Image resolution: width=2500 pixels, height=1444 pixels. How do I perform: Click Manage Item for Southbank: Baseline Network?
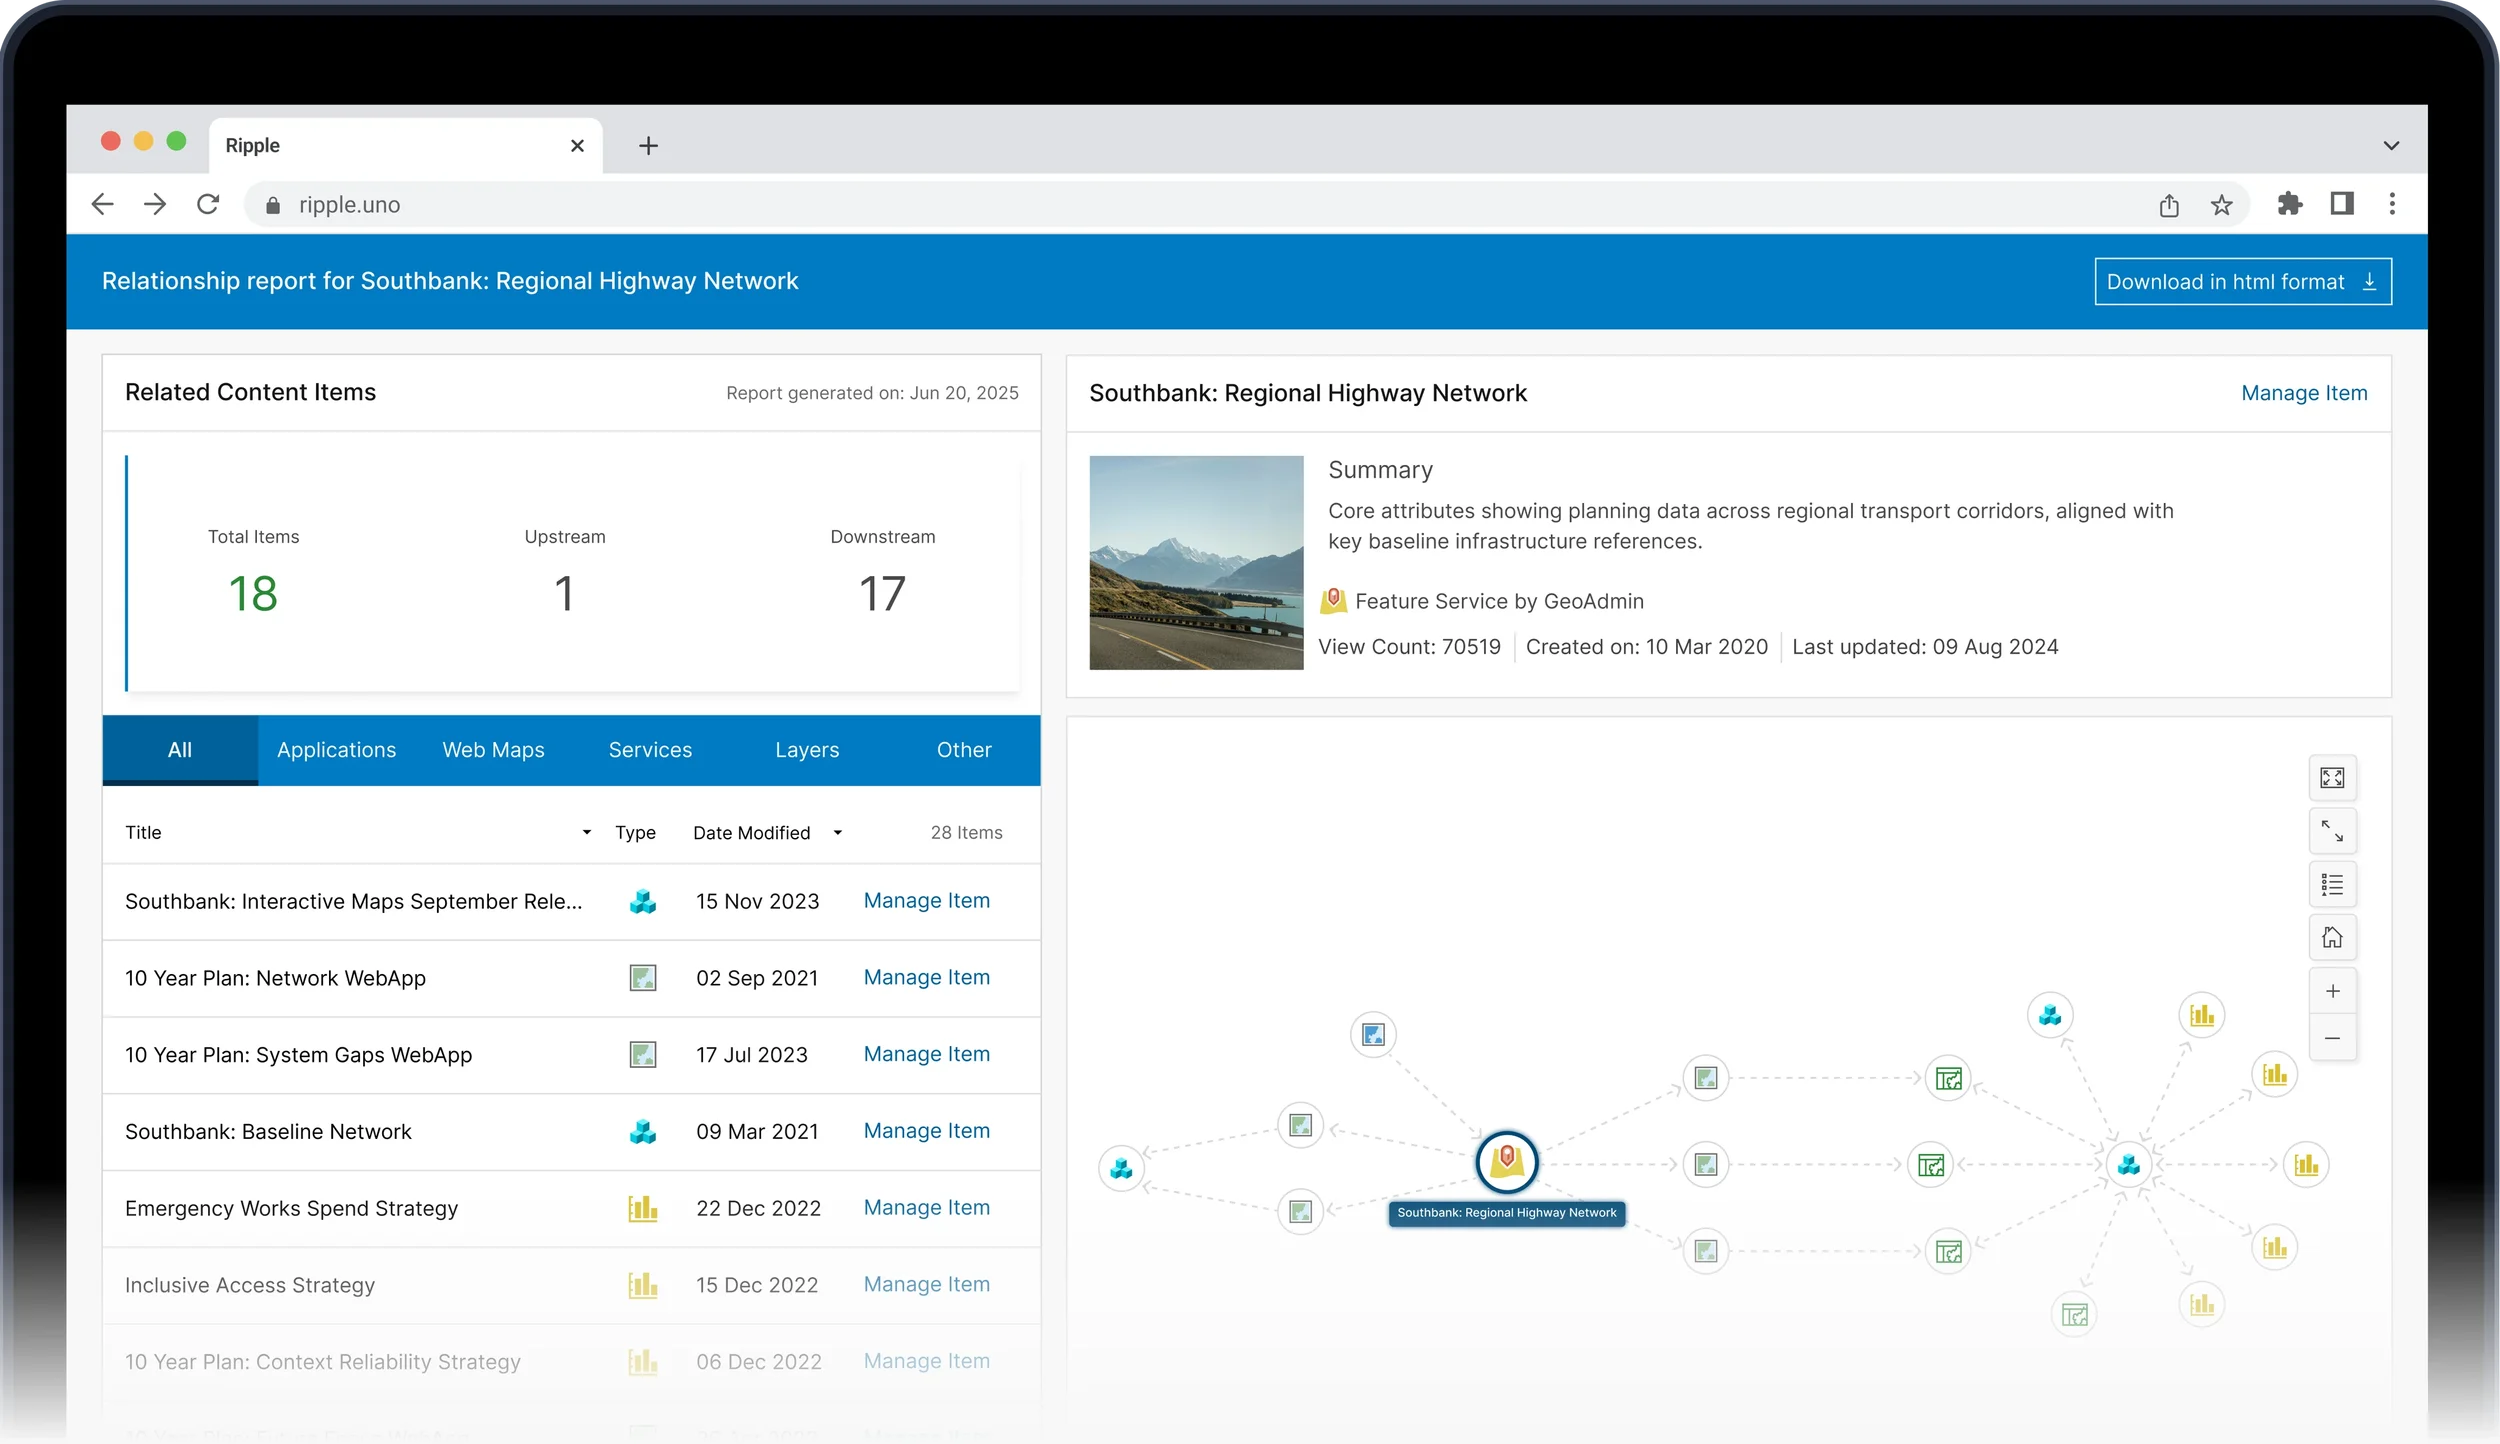926,1131
